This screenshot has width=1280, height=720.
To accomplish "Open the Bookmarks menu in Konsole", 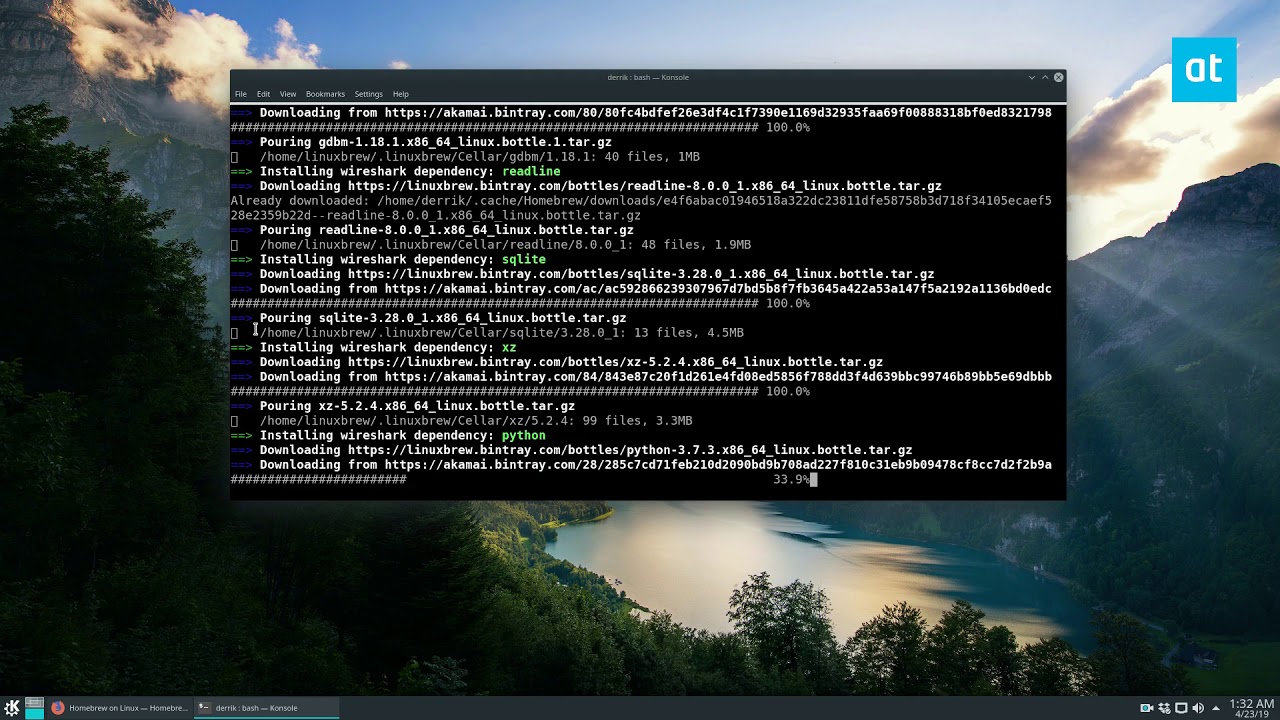I will point(325,94).
